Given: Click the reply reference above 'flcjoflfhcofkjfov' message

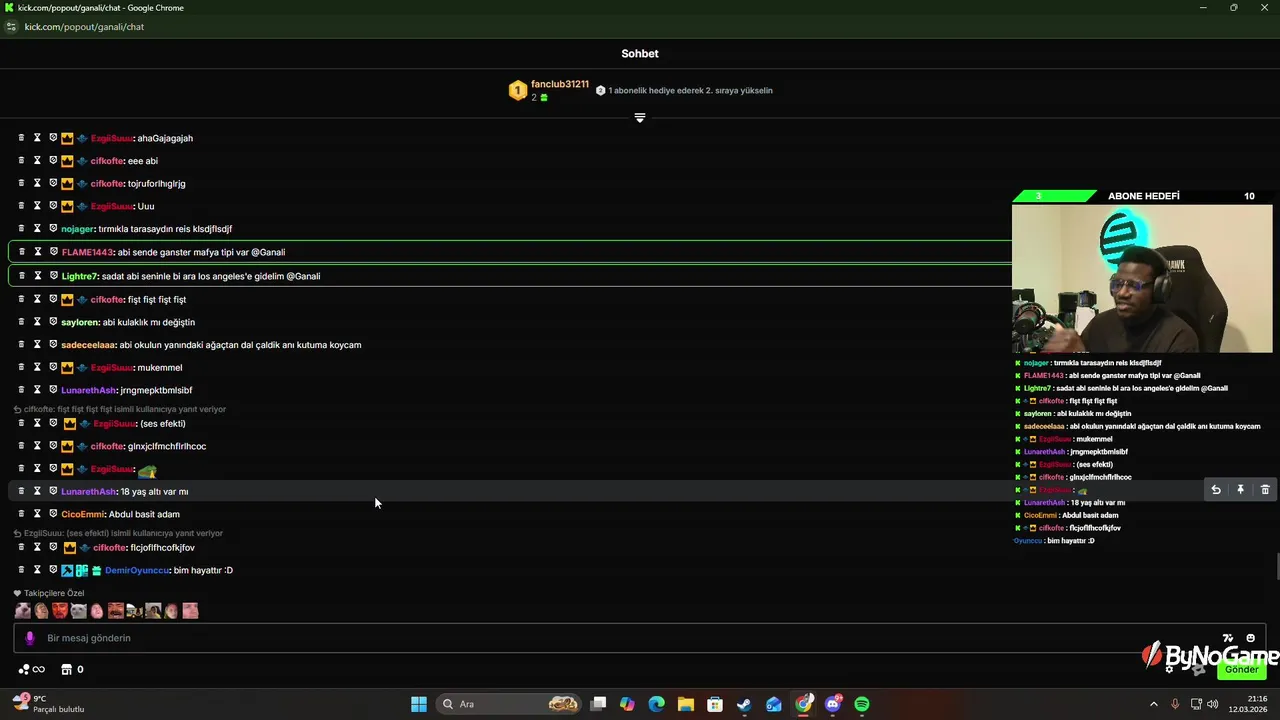Looking at the screenshot, I should click(117, 533).
